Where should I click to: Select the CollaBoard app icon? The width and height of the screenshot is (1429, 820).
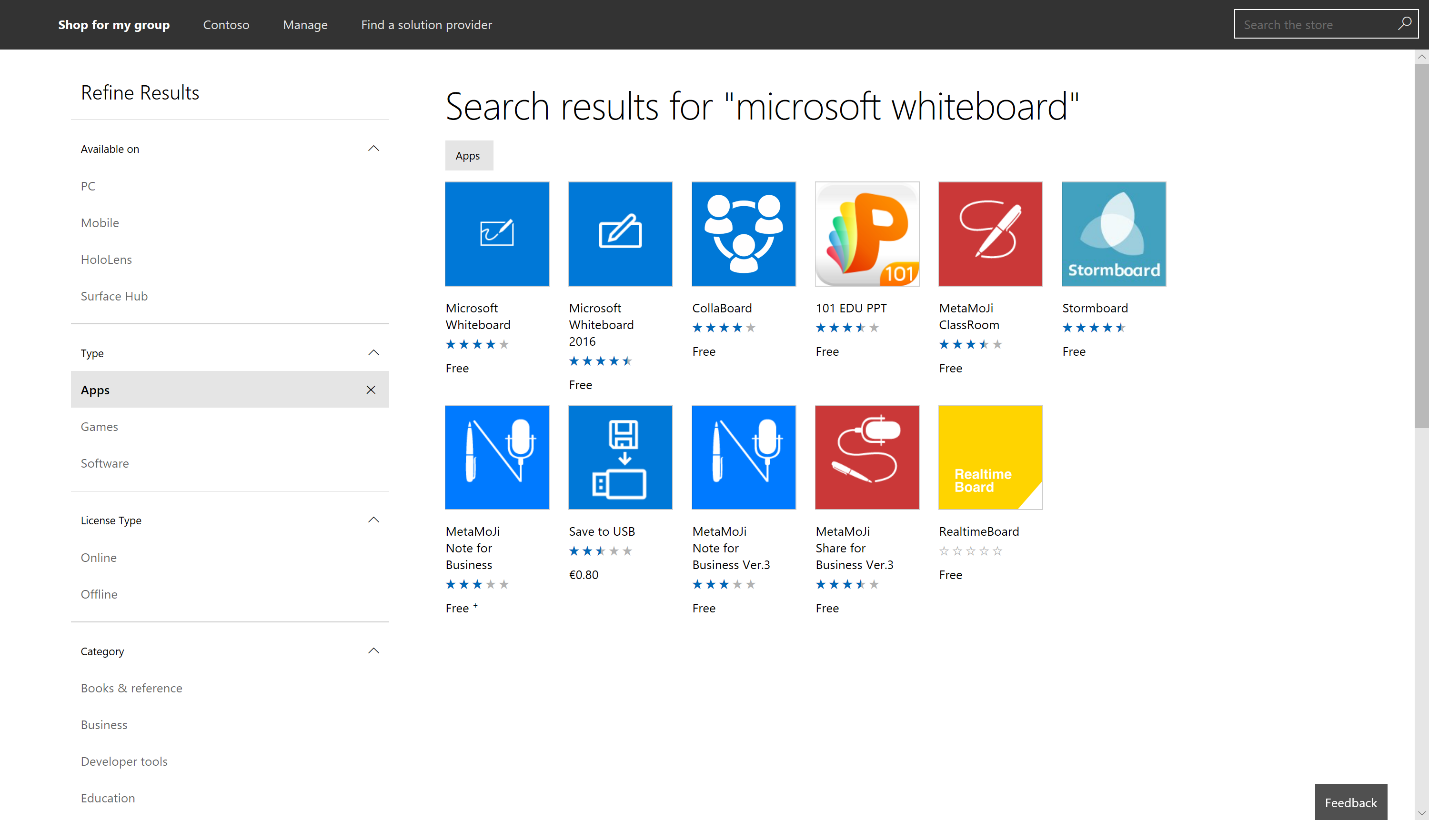743,233
